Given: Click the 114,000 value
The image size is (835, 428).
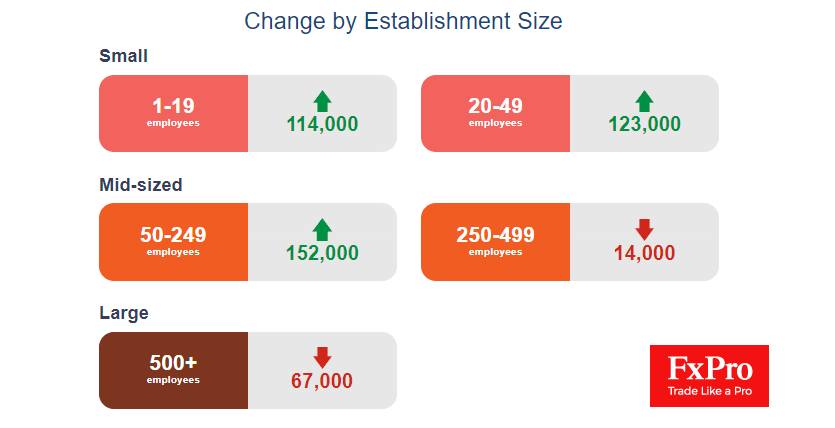Looking at the screenshot, I should [x=322, y=125].
